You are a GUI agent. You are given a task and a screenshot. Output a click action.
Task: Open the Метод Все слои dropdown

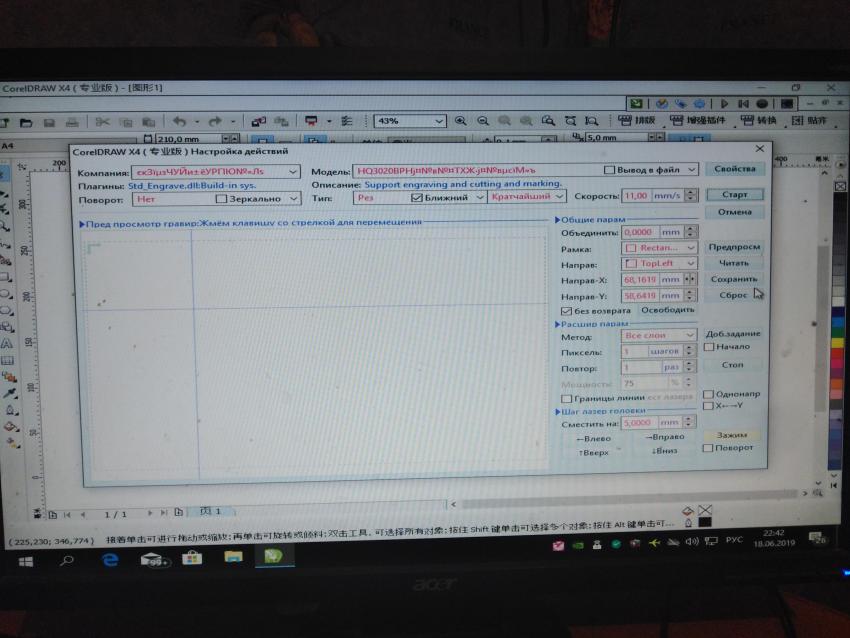689,336
